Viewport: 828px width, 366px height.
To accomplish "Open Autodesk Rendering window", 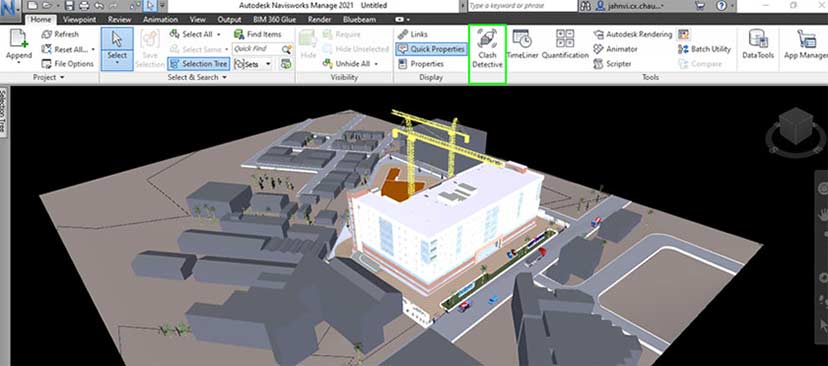I will pyautogui.click(x=633, y=34).
